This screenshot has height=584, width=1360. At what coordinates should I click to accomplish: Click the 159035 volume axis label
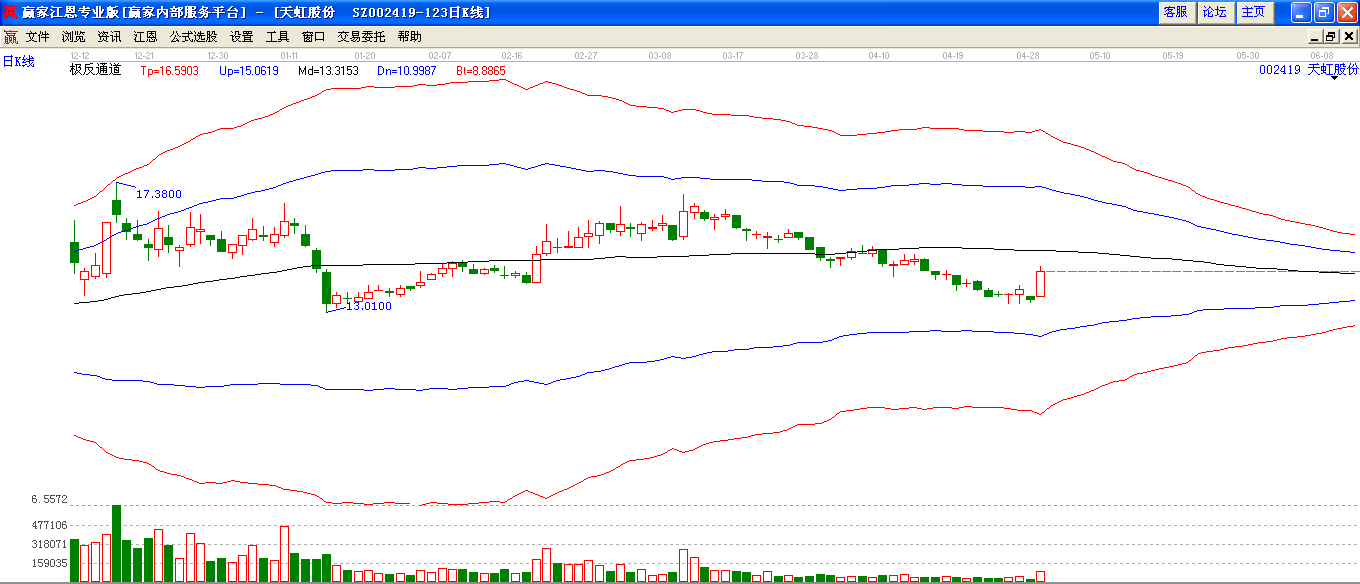click(49, 563)
